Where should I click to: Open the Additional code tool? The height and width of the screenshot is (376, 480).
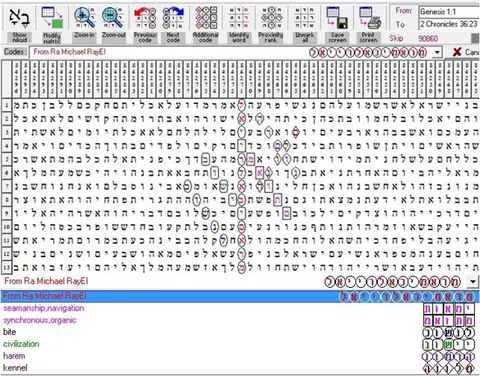pos(206,18)
